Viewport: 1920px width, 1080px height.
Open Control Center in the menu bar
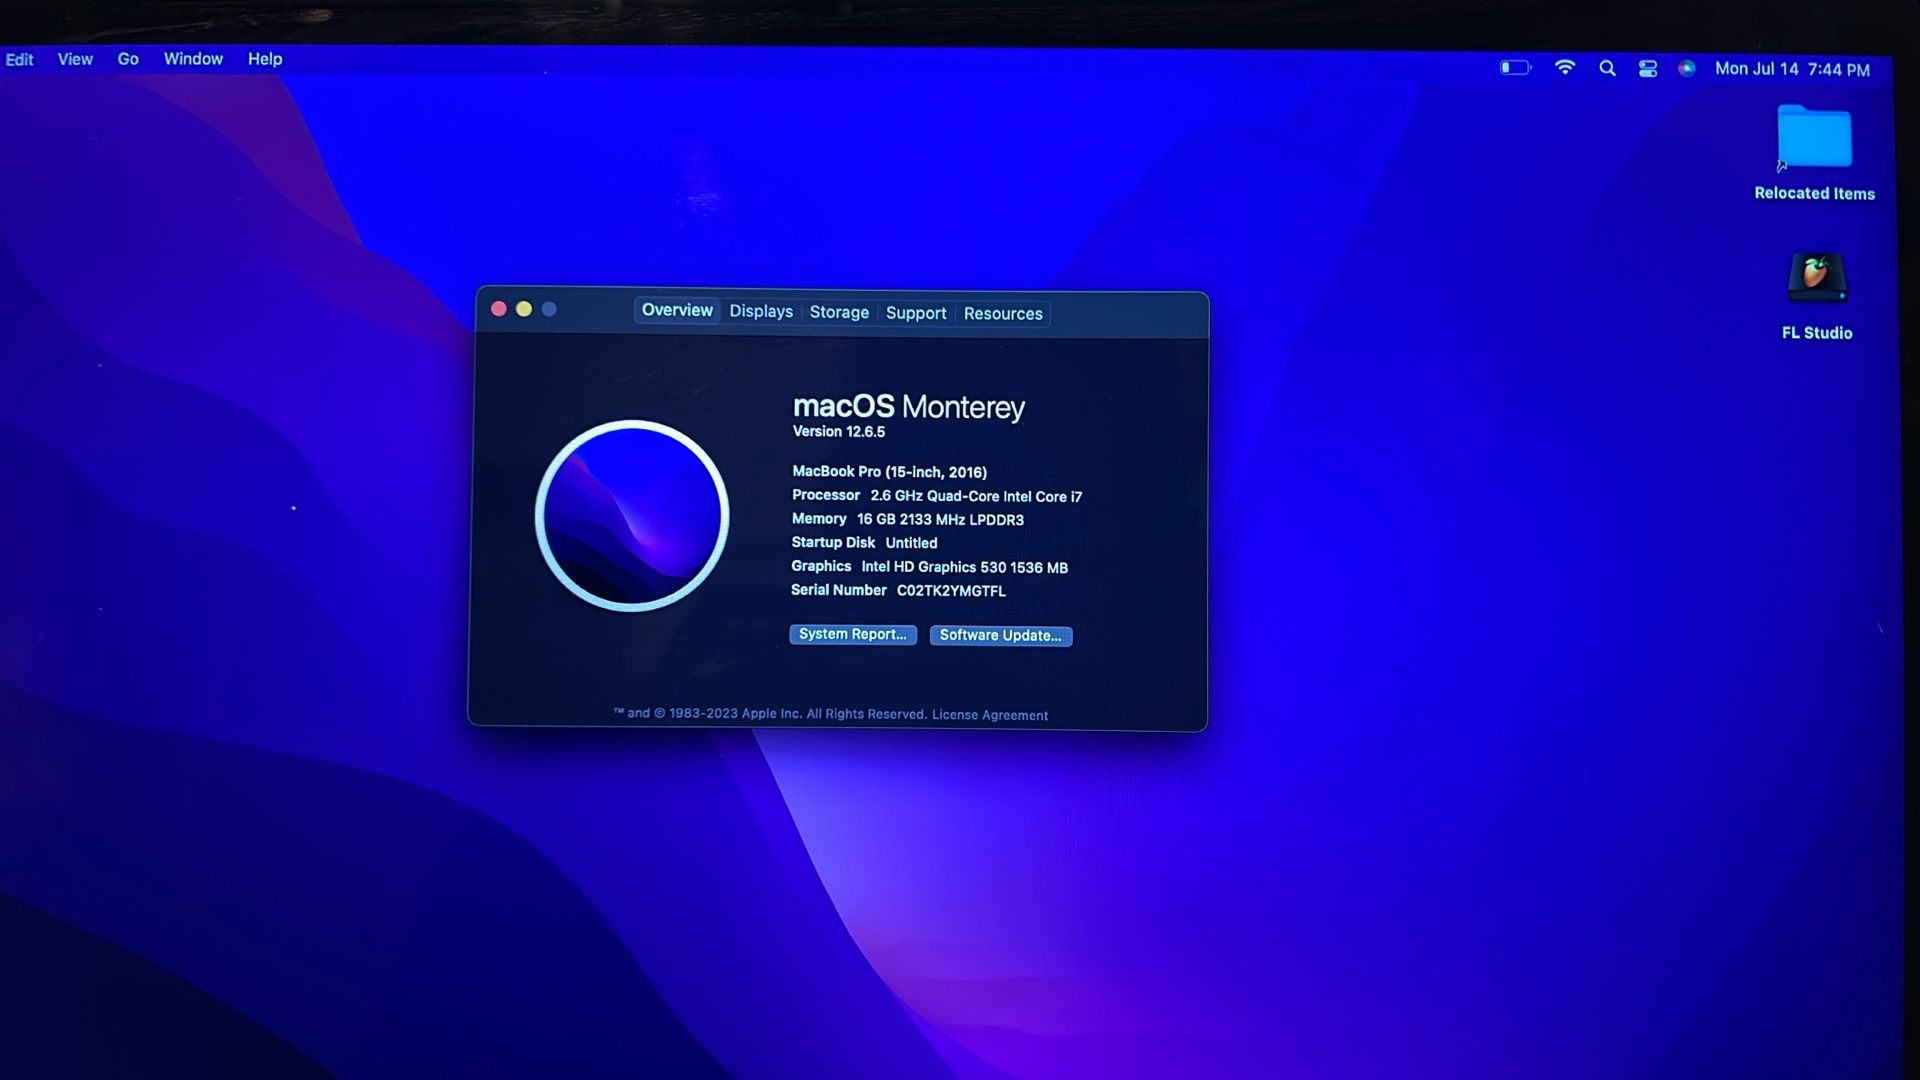click(x=1646, y=68)
